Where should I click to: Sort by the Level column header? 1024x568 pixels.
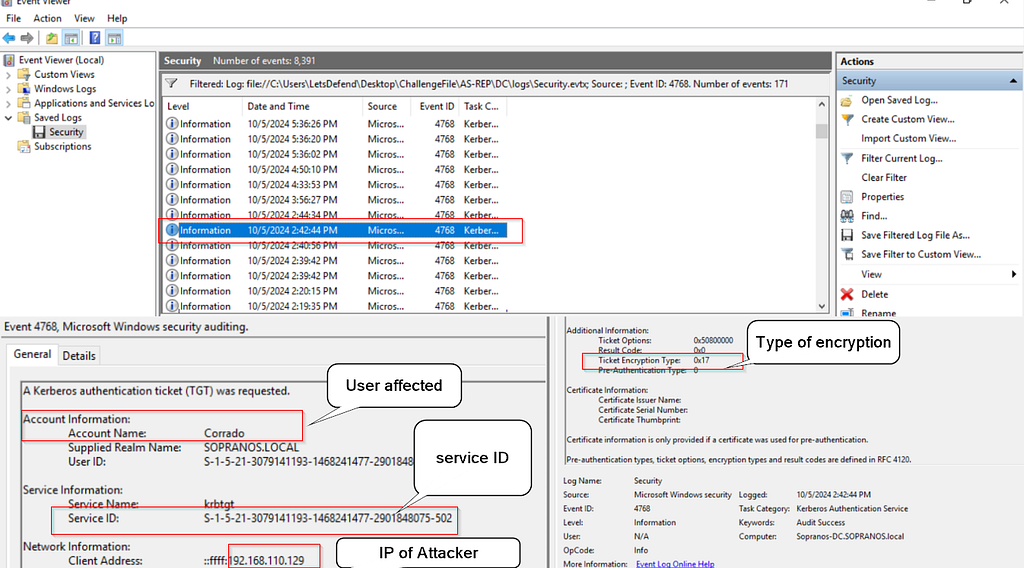tap(202, 106)
